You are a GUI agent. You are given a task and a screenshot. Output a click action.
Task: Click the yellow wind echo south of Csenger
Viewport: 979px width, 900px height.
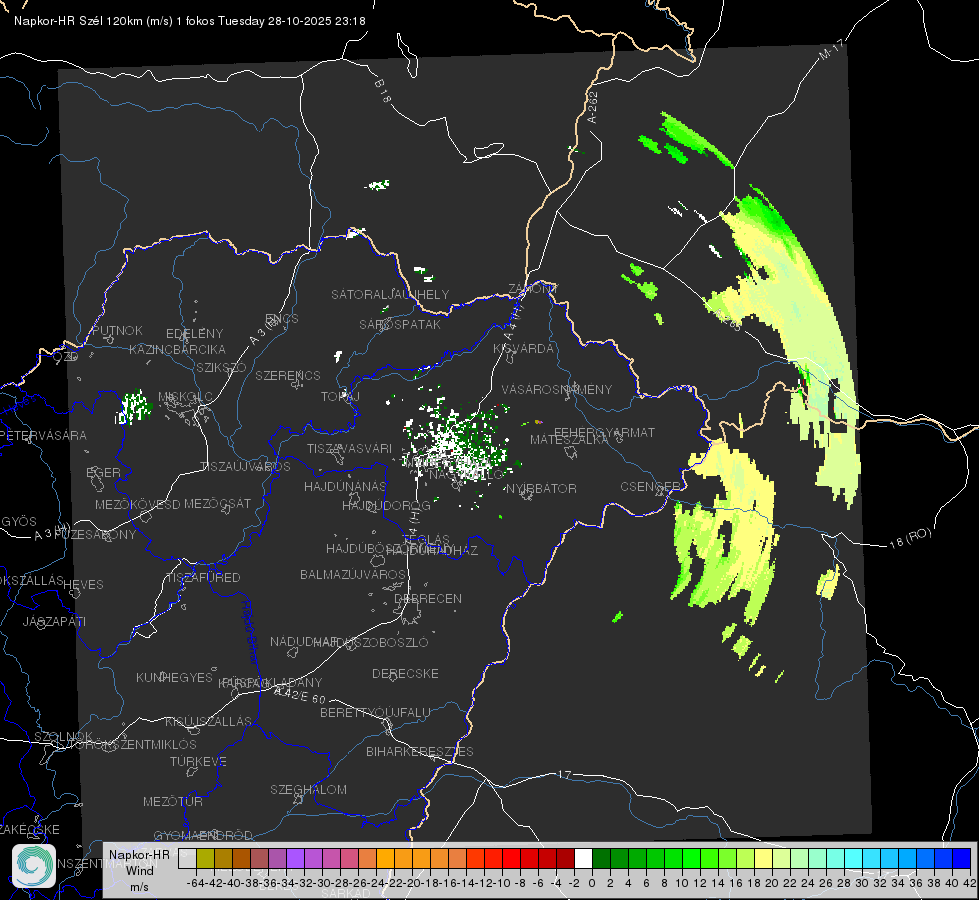tap(727, 531)
